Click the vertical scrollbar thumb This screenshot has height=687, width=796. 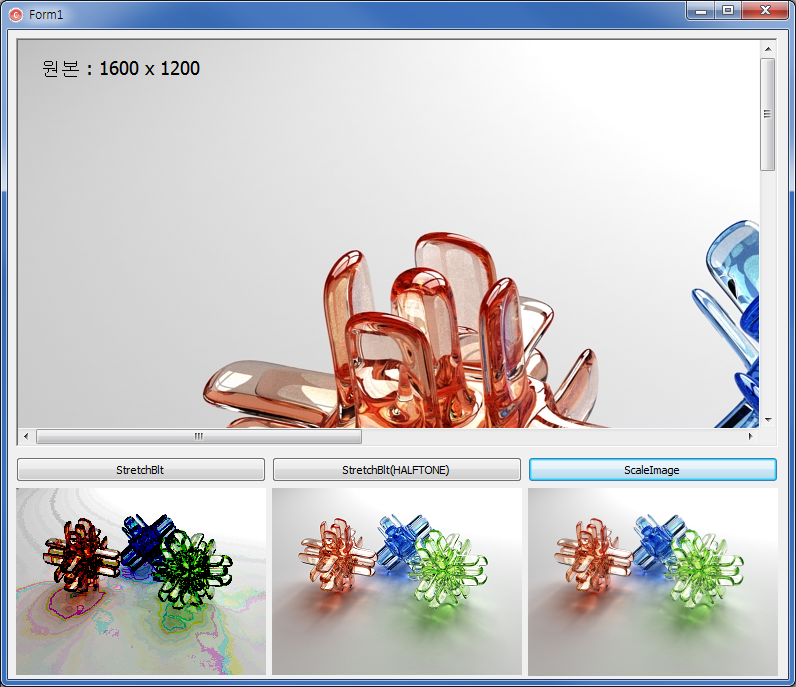(x=768, y=114)
